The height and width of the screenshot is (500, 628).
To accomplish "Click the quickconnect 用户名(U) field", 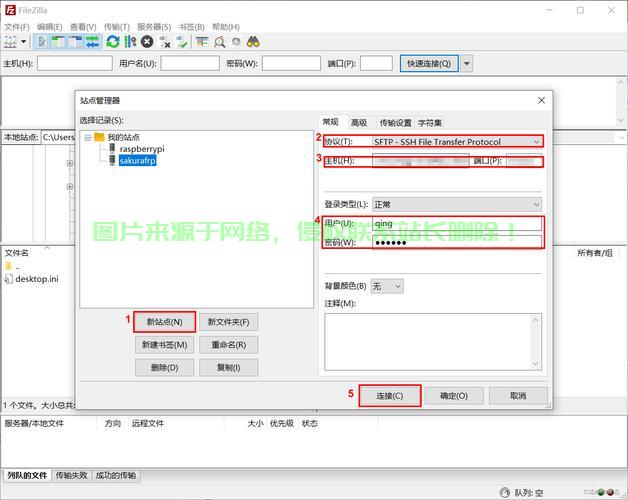I will pyautogui.click(x=190, y=63).
